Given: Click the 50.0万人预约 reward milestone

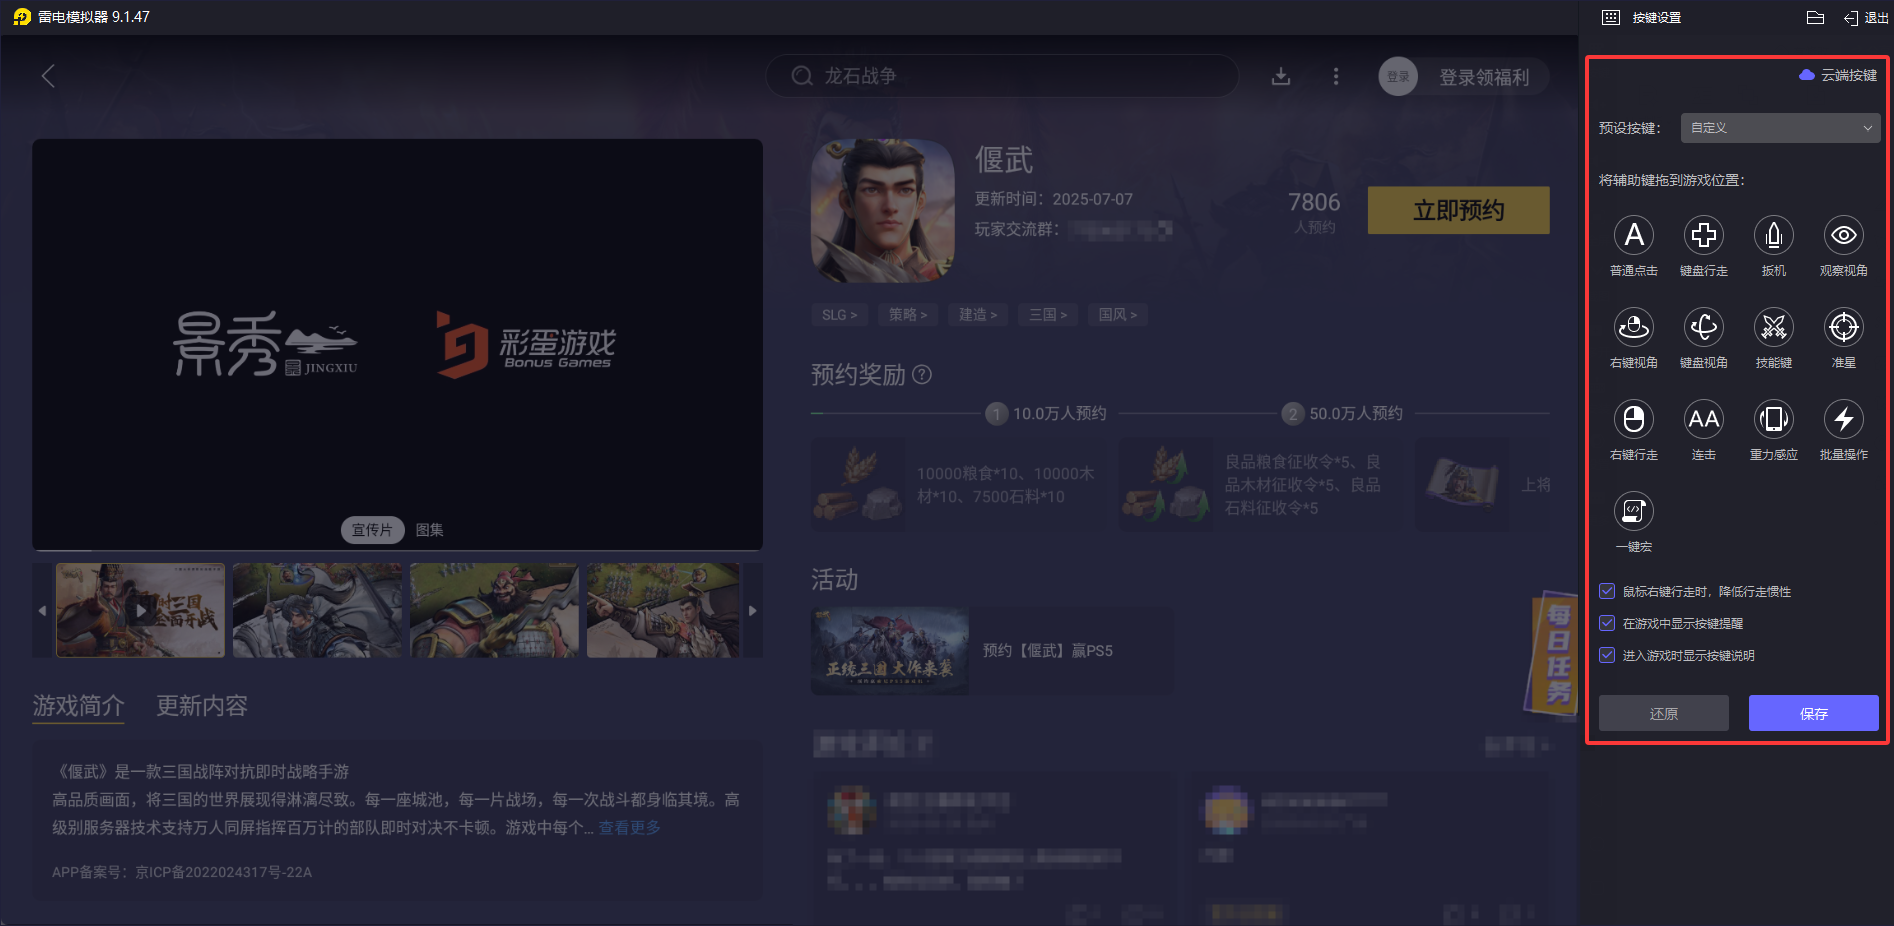Looking at the screenshot, I should [x=1343, y=413].
